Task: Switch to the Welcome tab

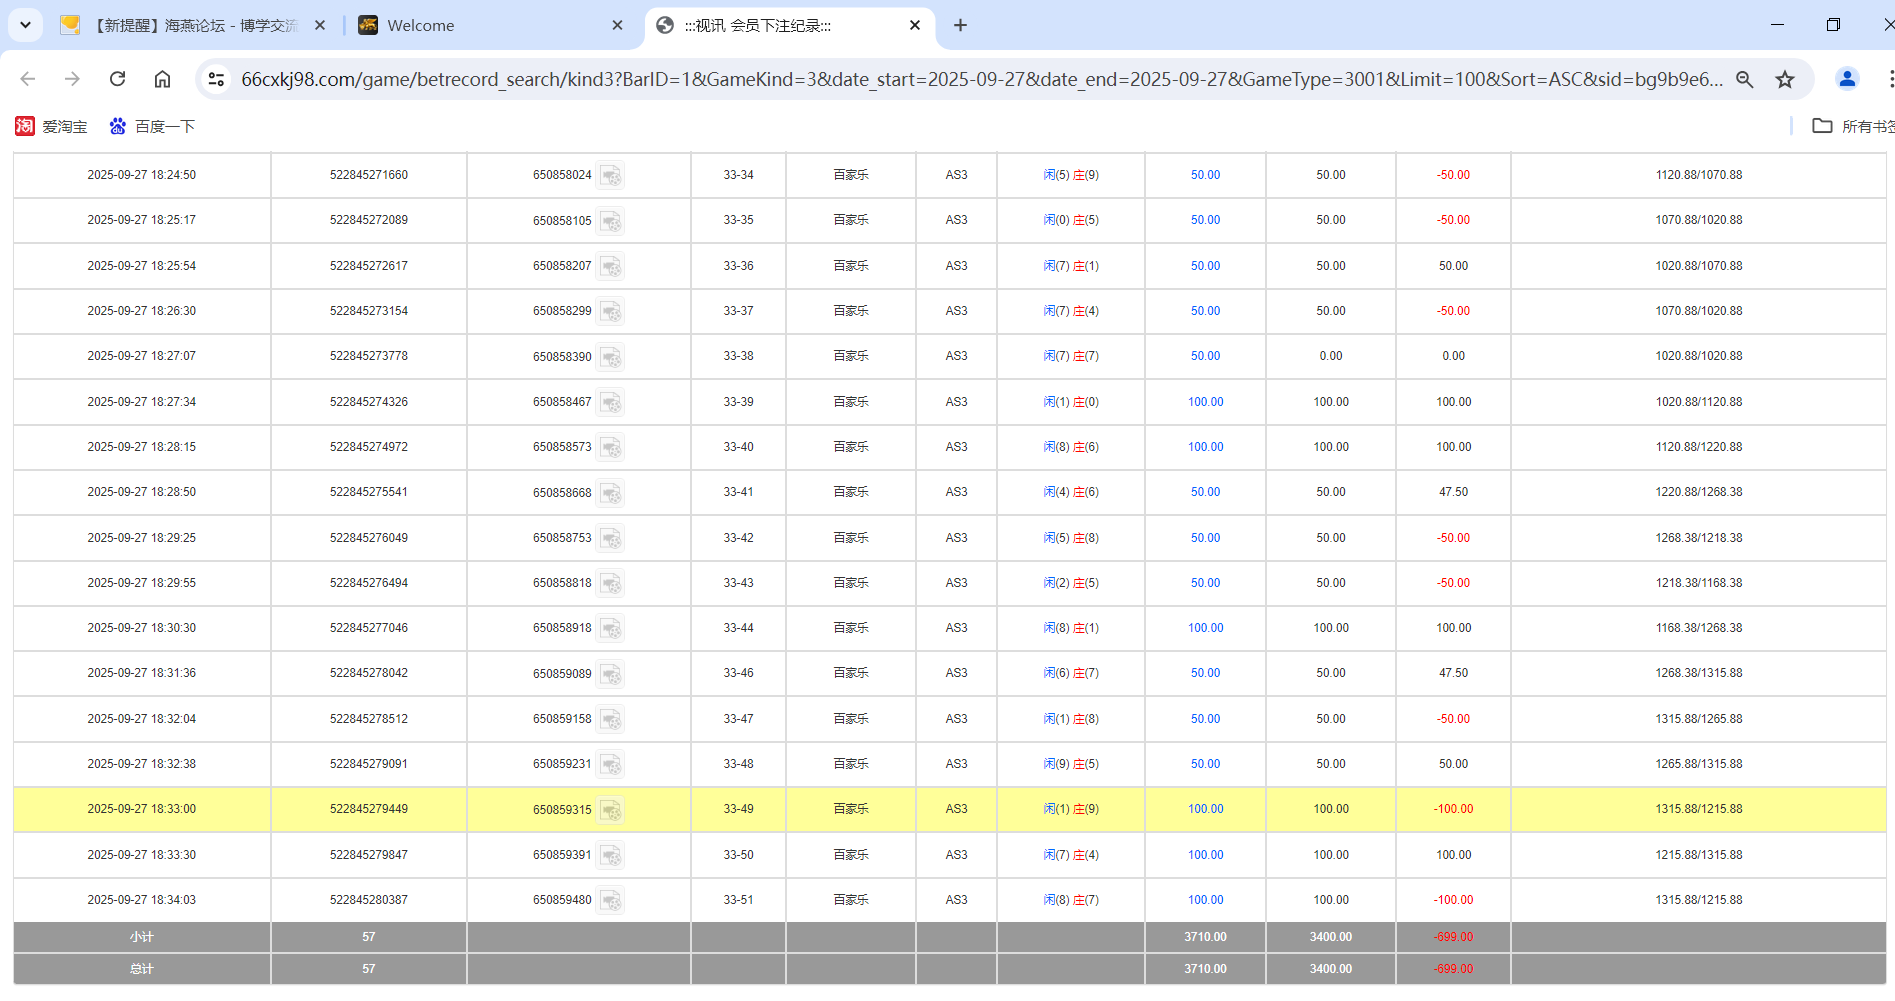Action: click(x=480, y=25)
